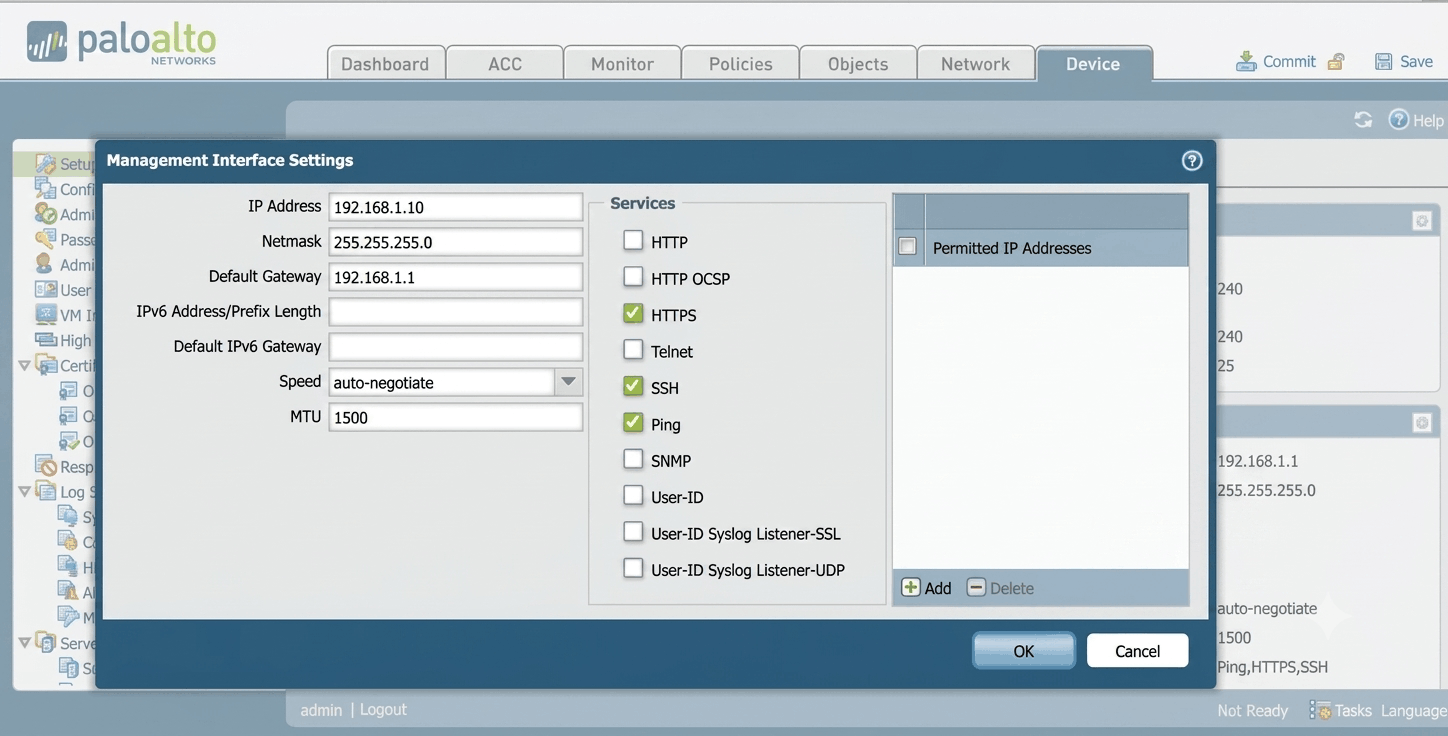Enable User-ID Syslog Listener-SSL checkbox
Image resolution: width=1448 pixels, height=736 pixels.
[633, 532]
